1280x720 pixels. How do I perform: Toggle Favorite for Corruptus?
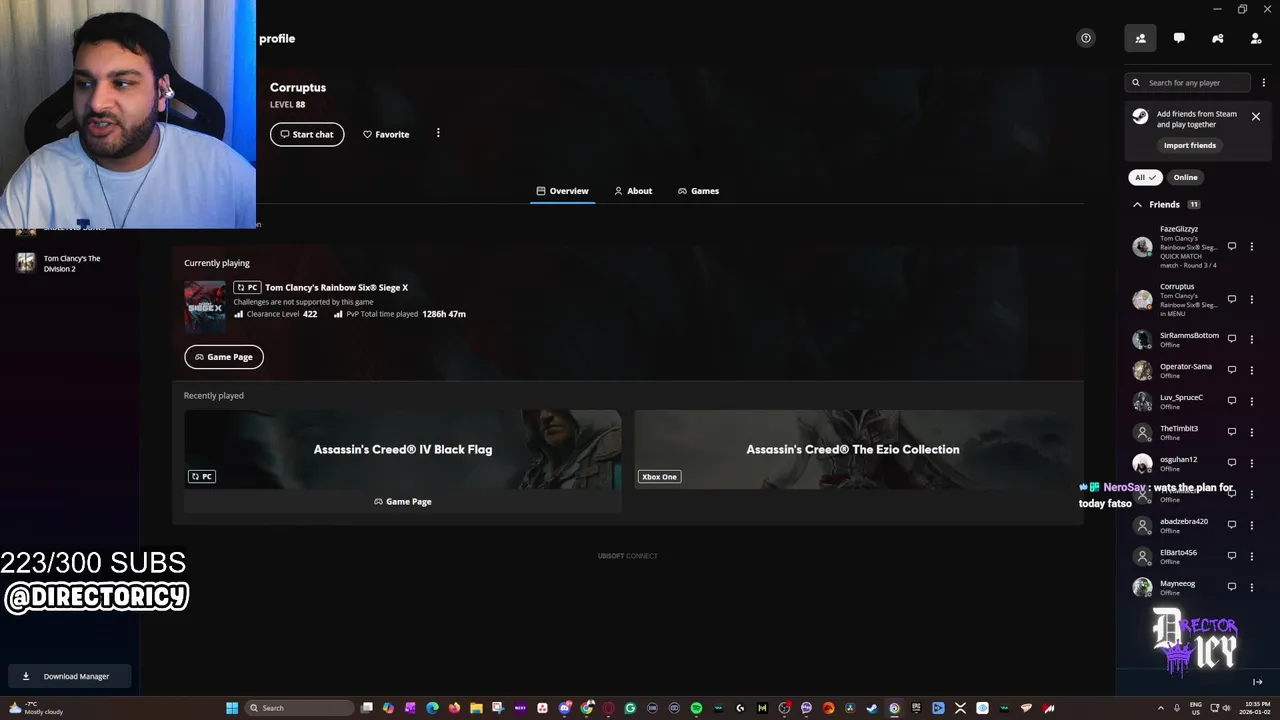(x=386, y=134)
